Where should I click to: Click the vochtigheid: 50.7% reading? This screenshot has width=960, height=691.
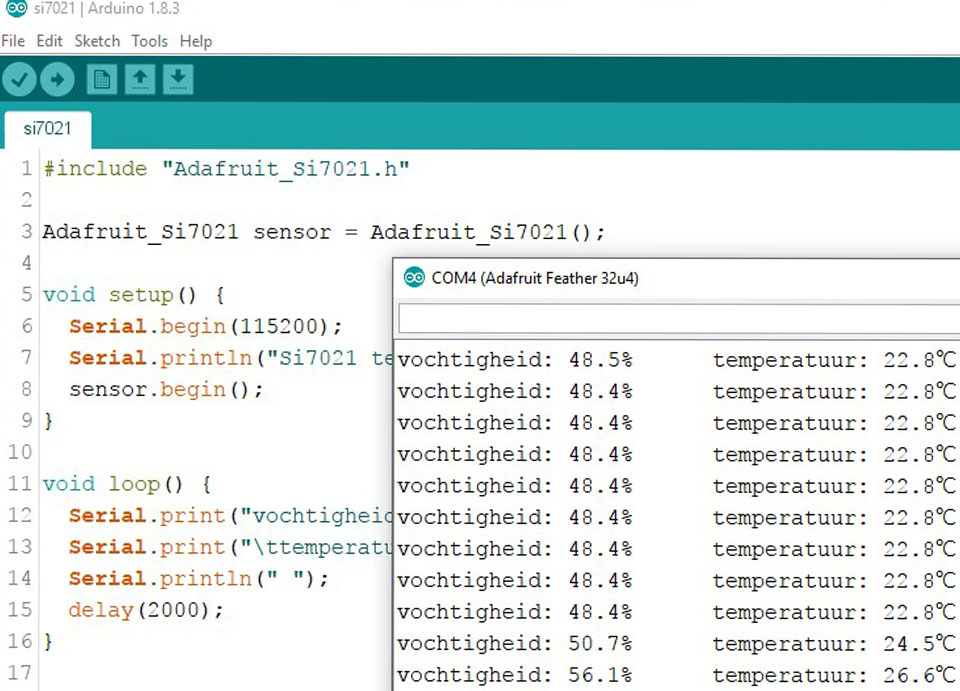pos(514,644)
